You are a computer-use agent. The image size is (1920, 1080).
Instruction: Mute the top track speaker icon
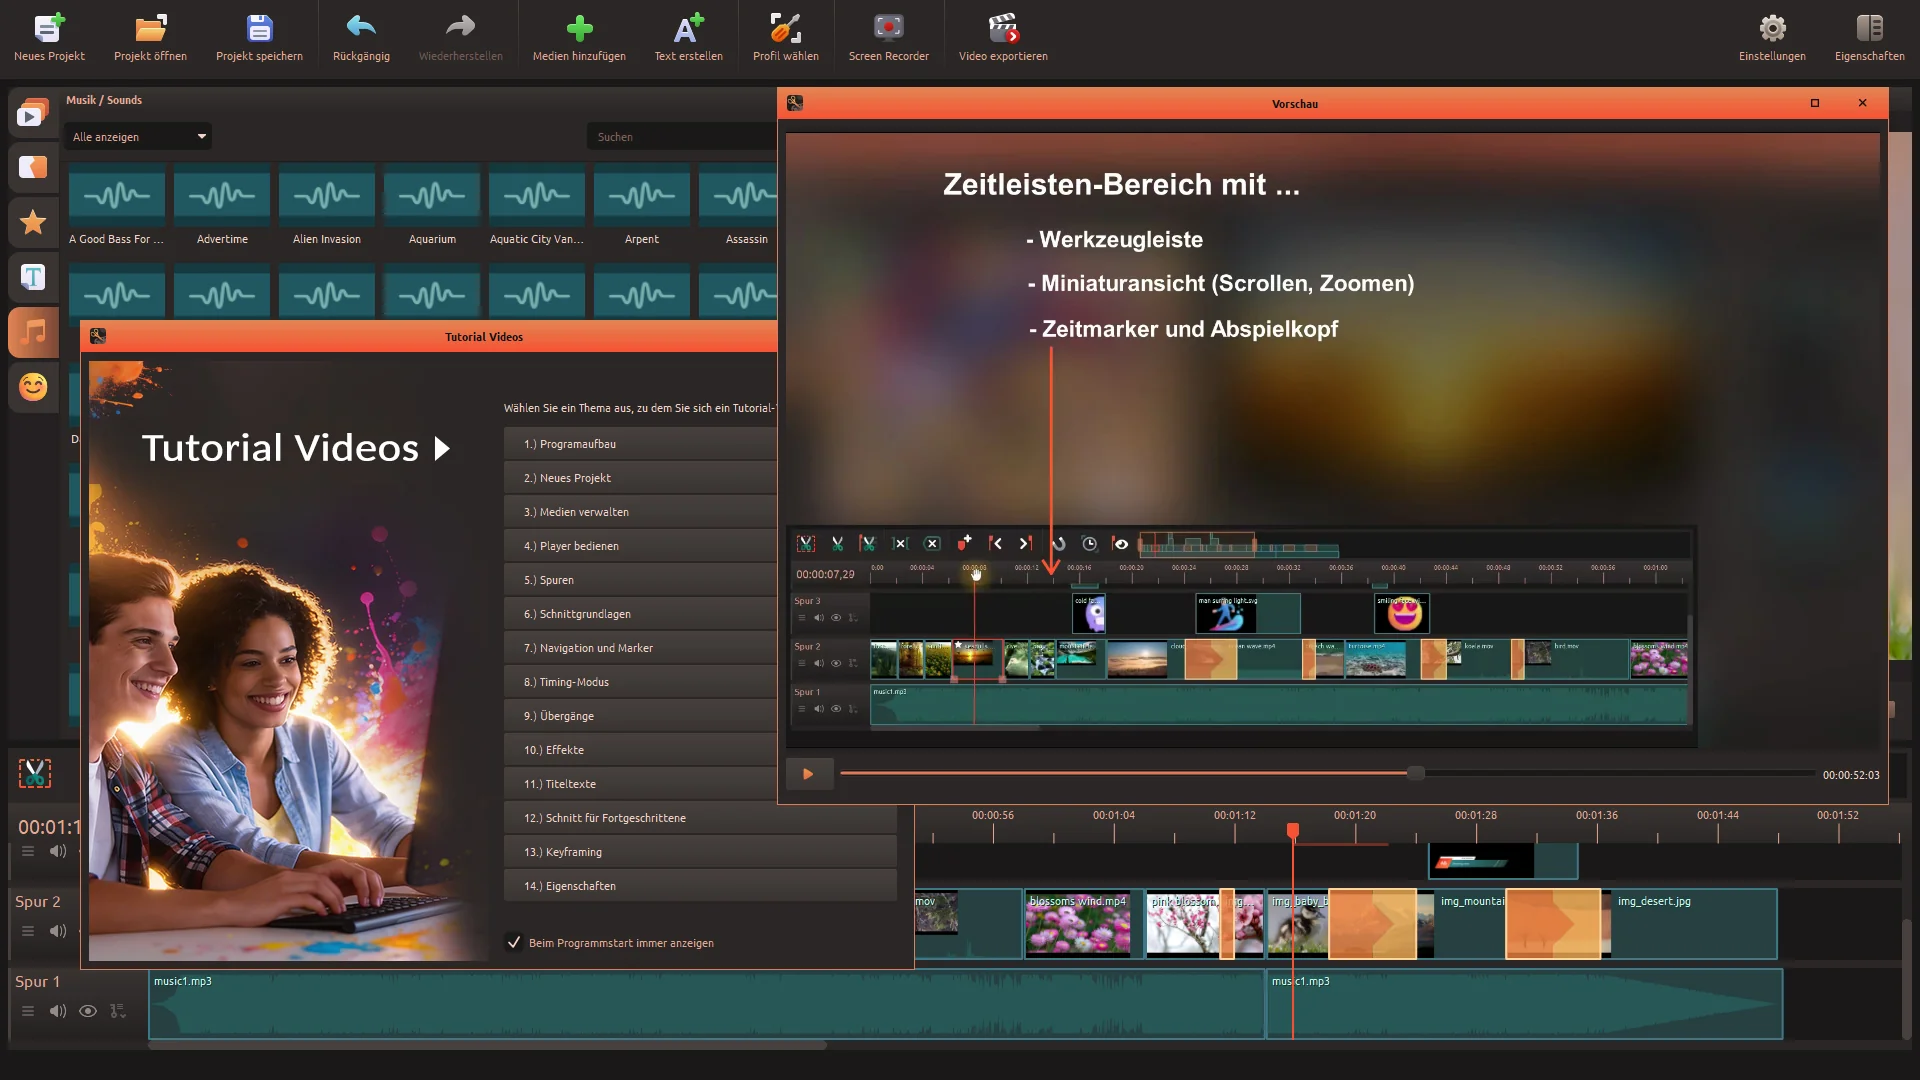pos(58,851)
